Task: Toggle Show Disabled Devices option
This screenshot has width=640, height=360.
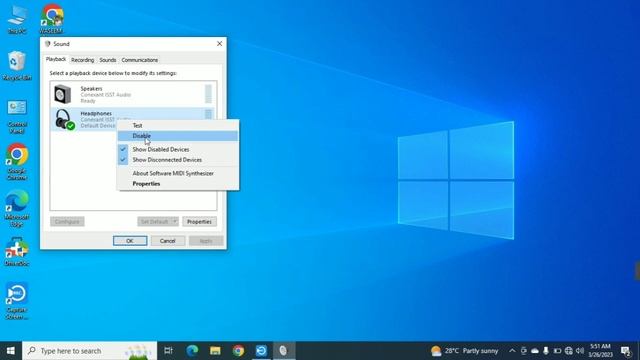Action: click(178, 149)
